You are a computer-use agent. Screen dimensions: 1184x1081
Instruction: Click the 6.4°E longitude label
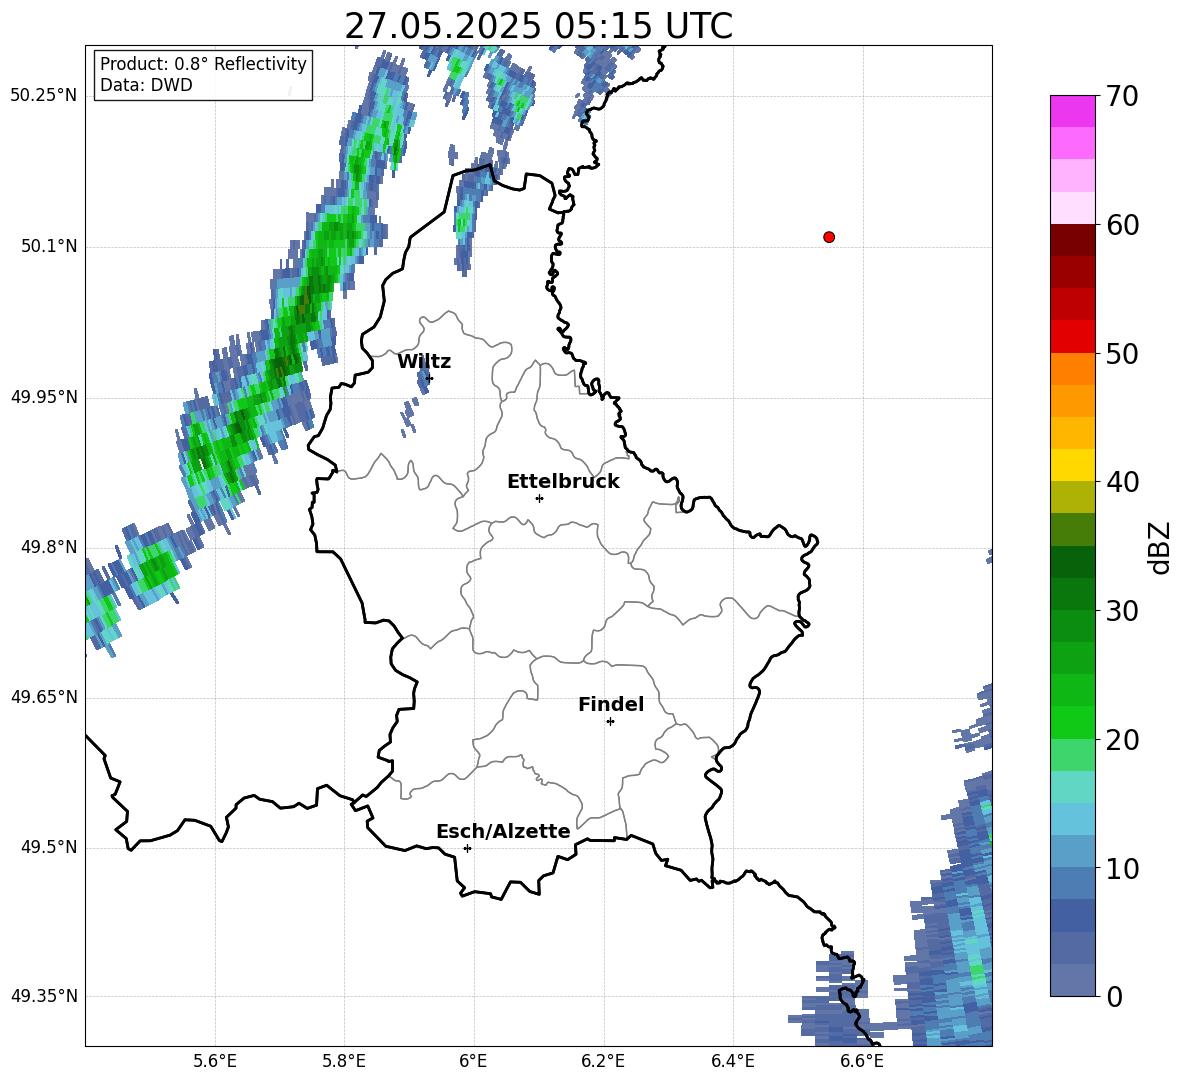[x=732, y=1061]
